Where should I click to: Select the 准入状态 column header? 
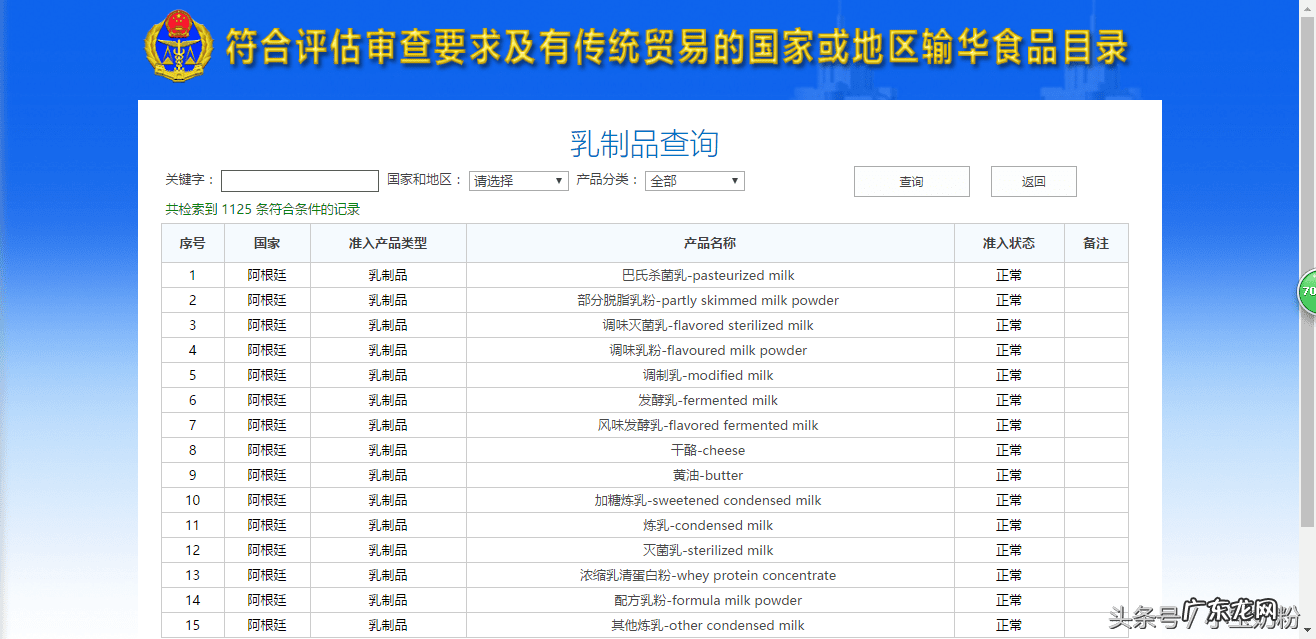click(1009, 243)
